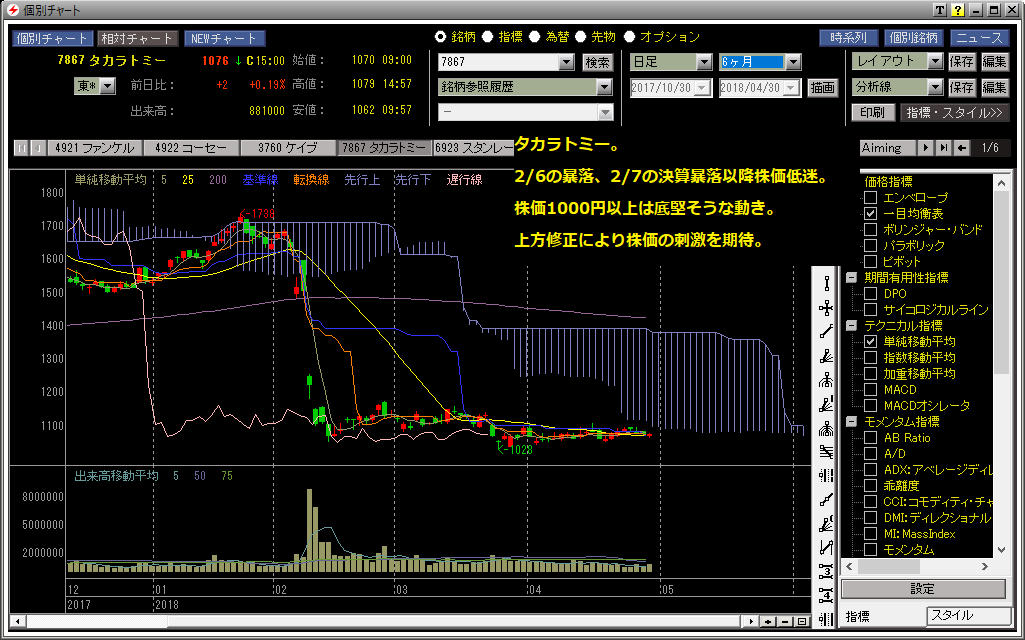The width and height of the screenshot is (1025, 640).
Task: Jump to last page with skip-to-end button
Action: [943, 148]
